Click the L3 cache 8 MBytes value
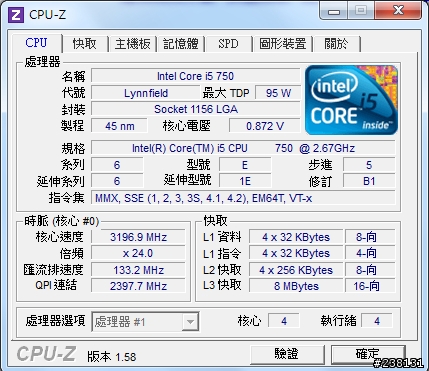 [296, 286]
